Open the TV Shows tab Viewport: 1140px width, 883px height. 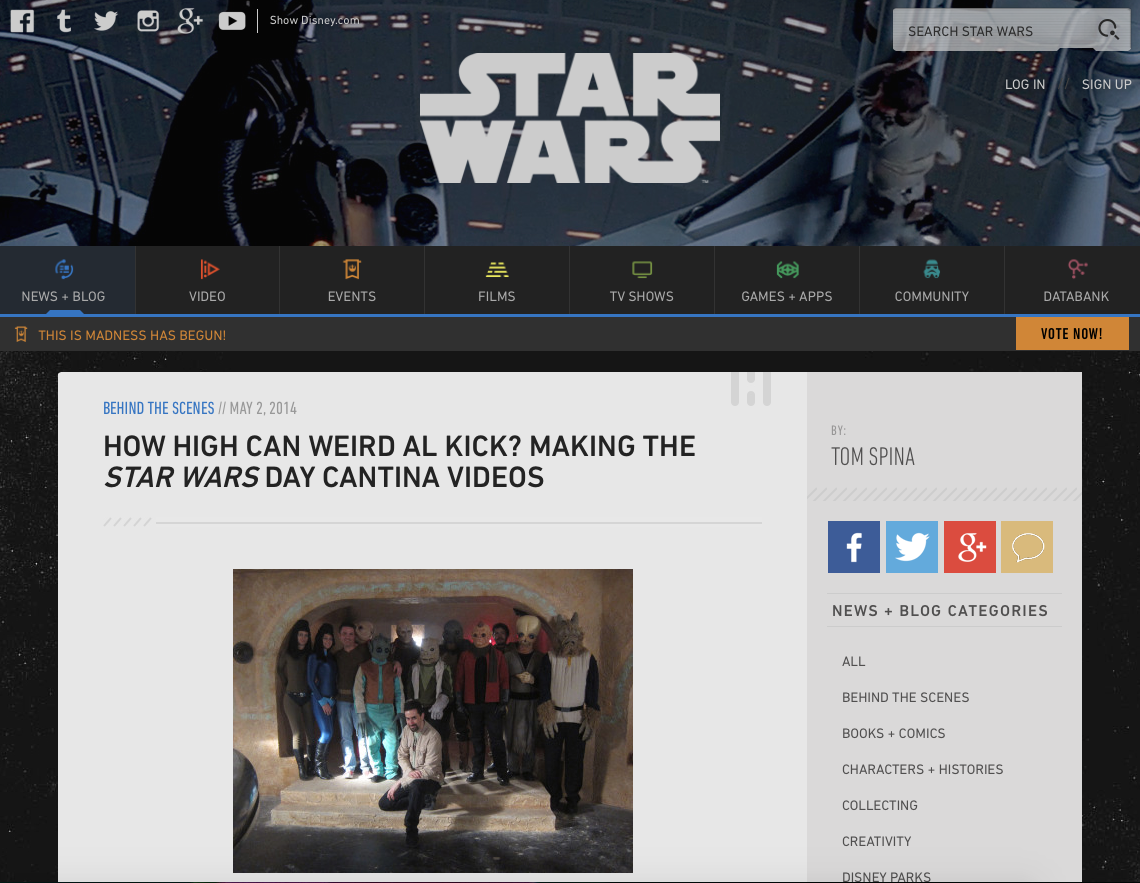pyautogui.click(x=642, y=281)
